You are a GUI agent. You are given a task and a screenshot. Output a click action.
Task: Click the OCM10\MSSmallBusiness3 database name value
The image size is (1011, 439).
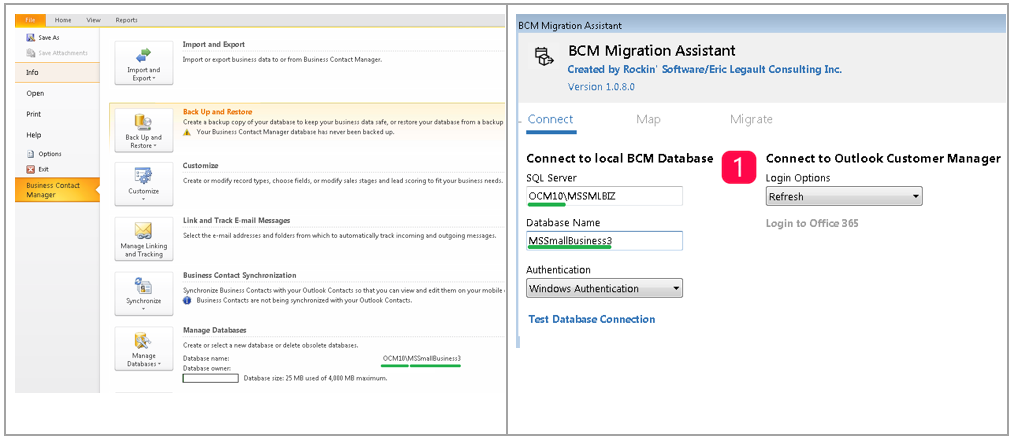pyautogui.click(x=422, y=358)
